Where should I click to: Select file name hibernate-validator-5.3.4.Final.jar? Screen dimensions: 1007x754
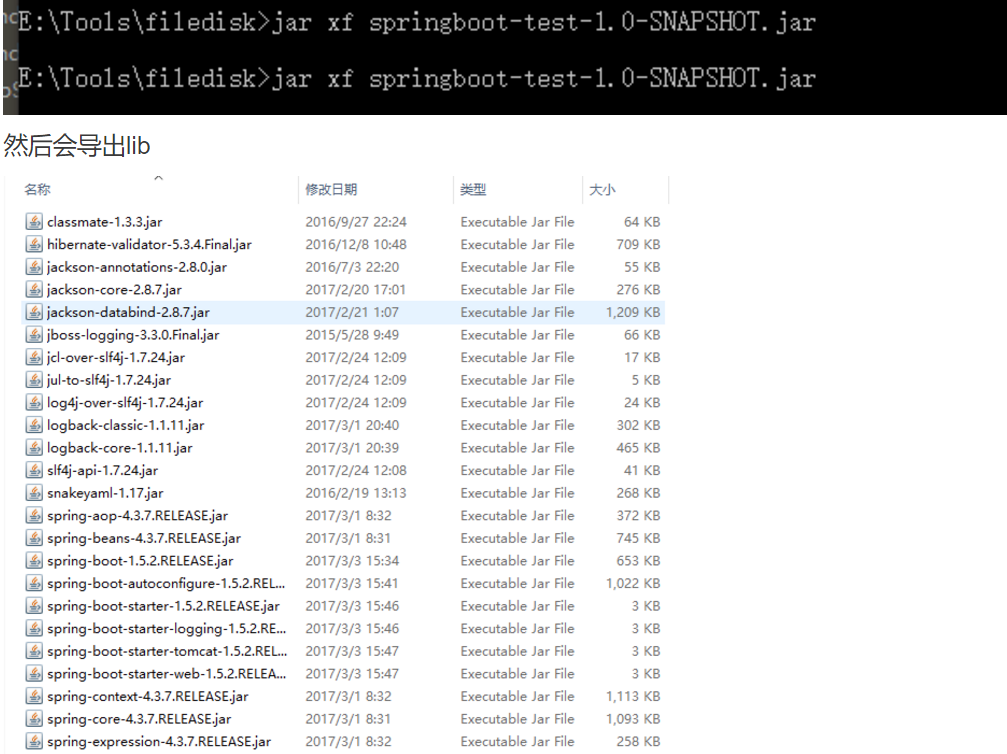[149, 245]
